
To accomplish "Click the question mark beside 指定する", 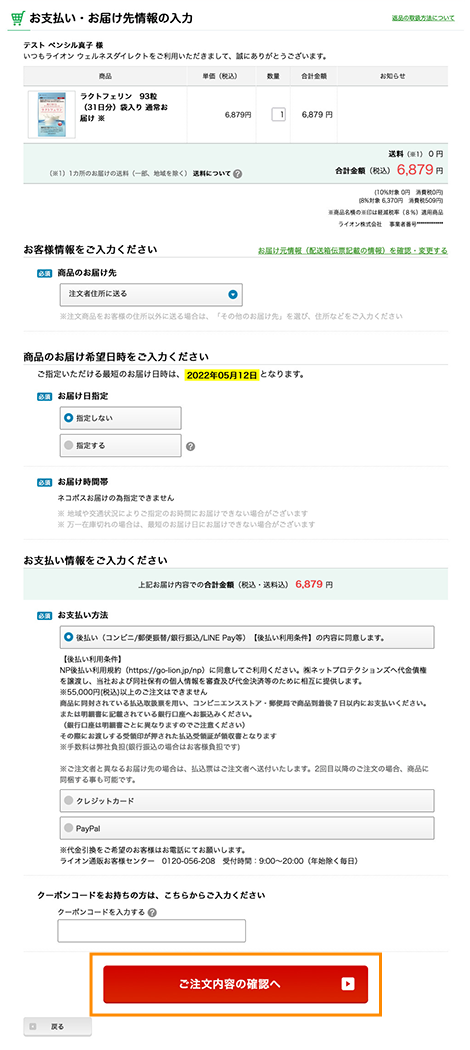I will (190, 446).
